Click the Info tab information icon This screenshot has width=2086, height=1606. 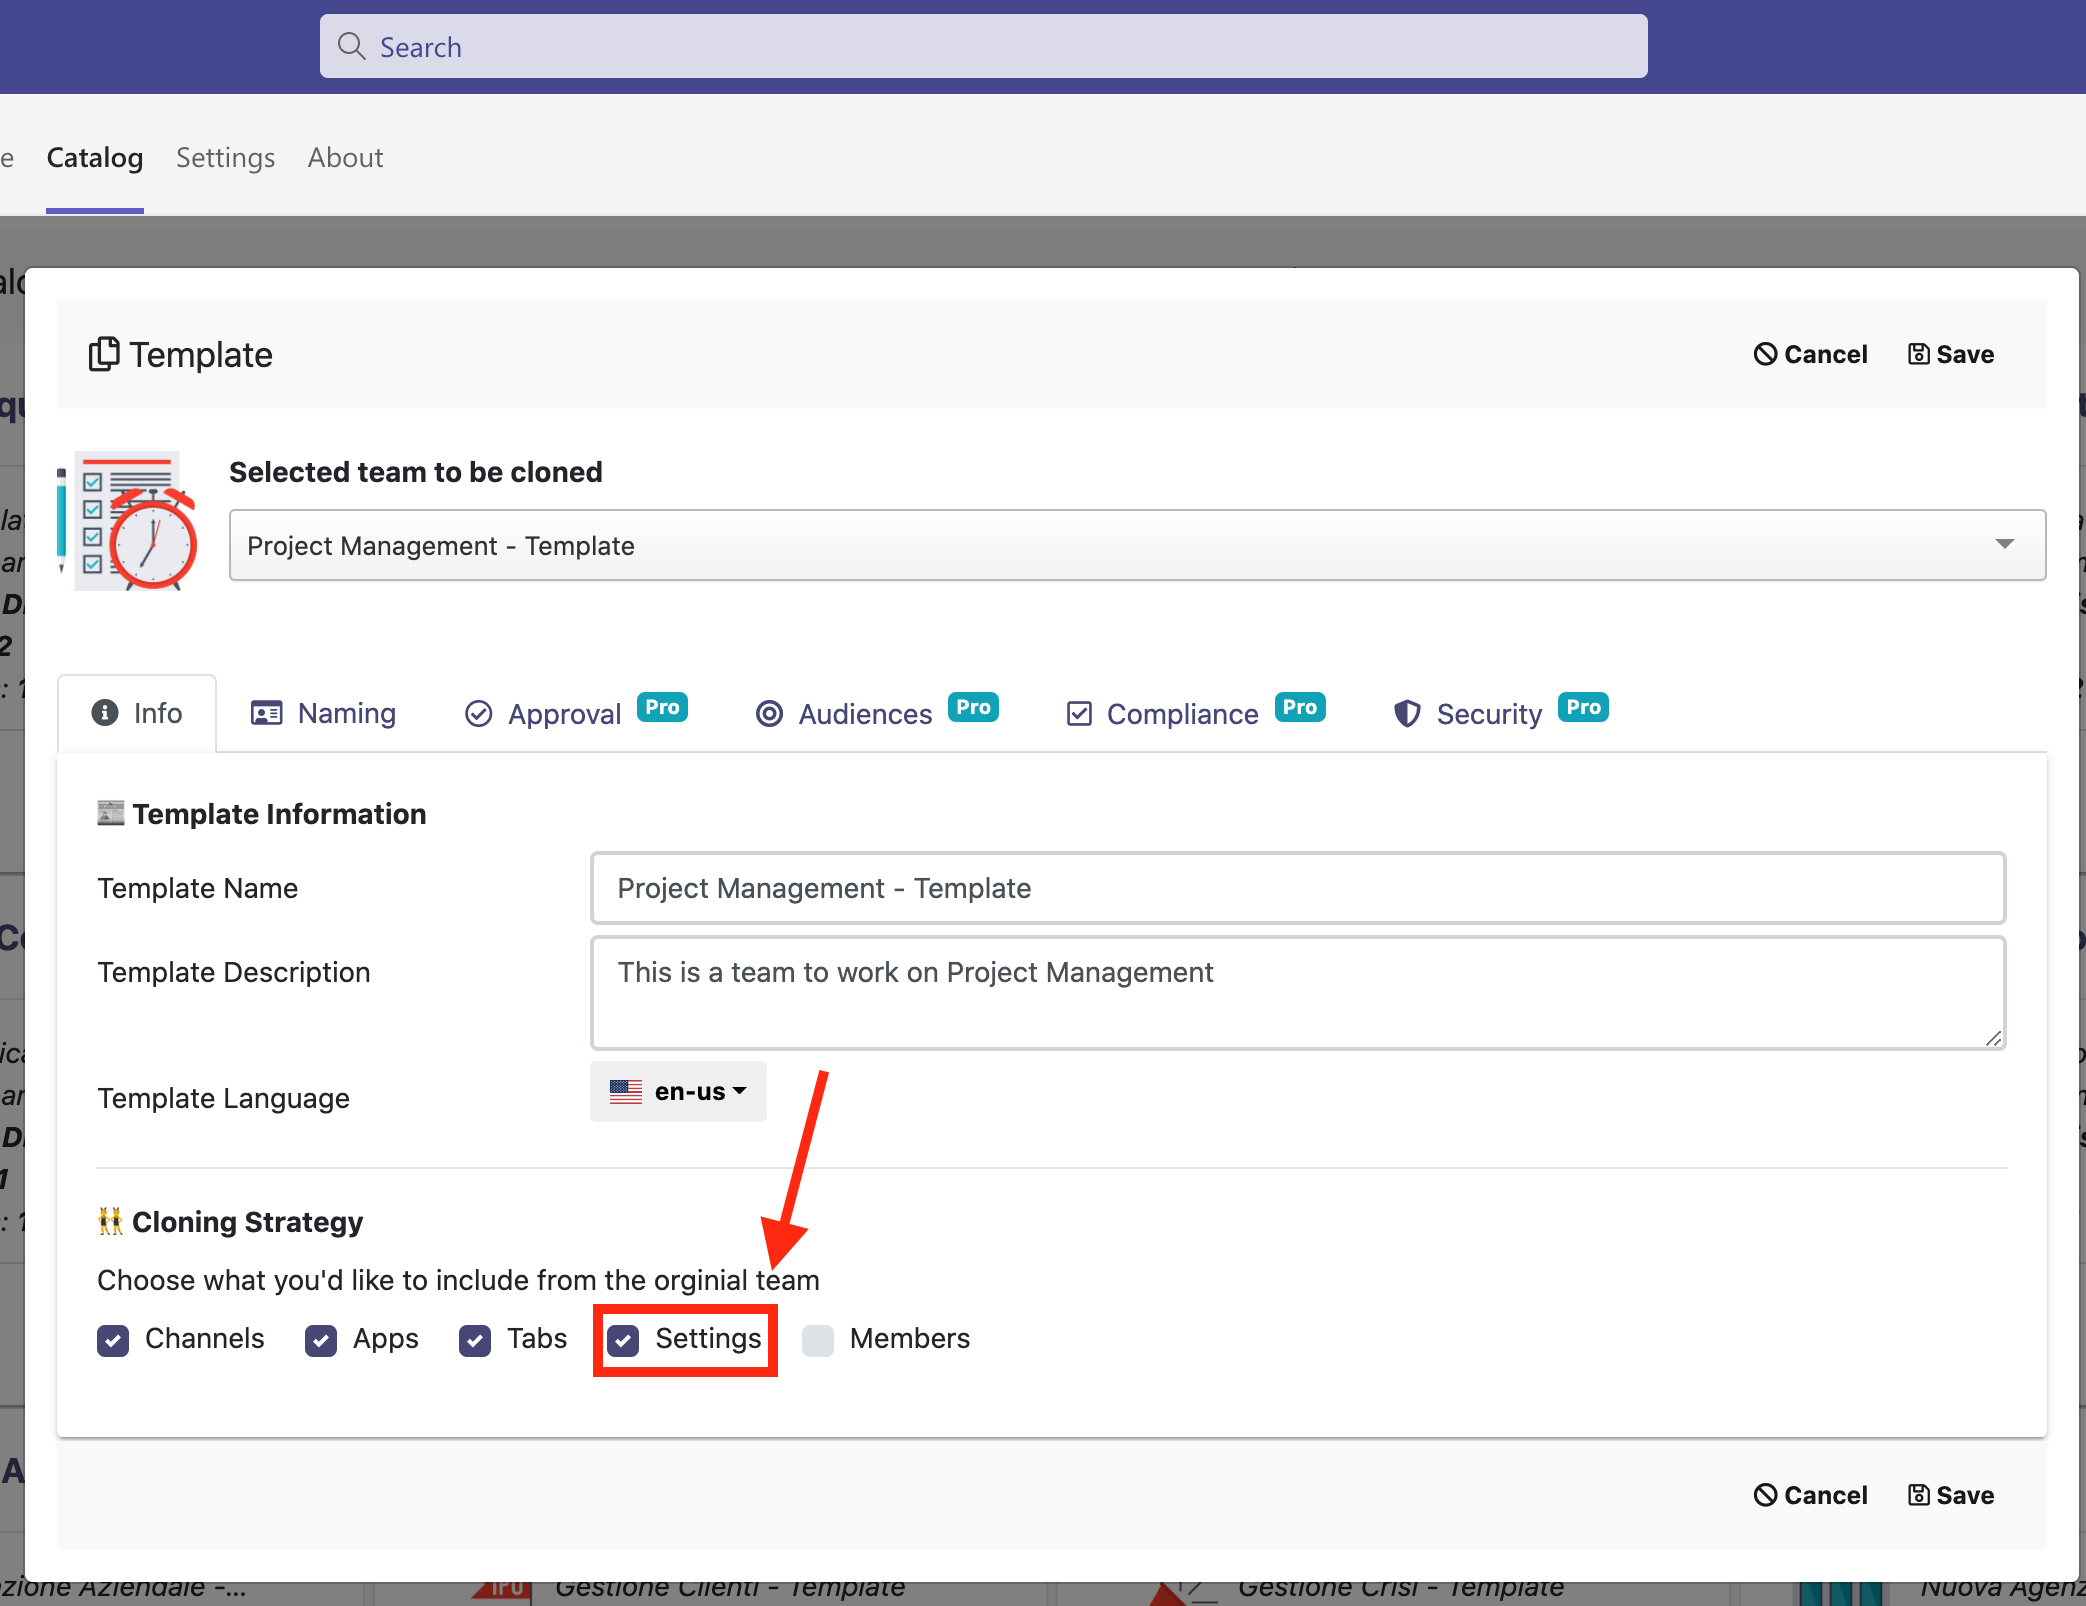105,713
